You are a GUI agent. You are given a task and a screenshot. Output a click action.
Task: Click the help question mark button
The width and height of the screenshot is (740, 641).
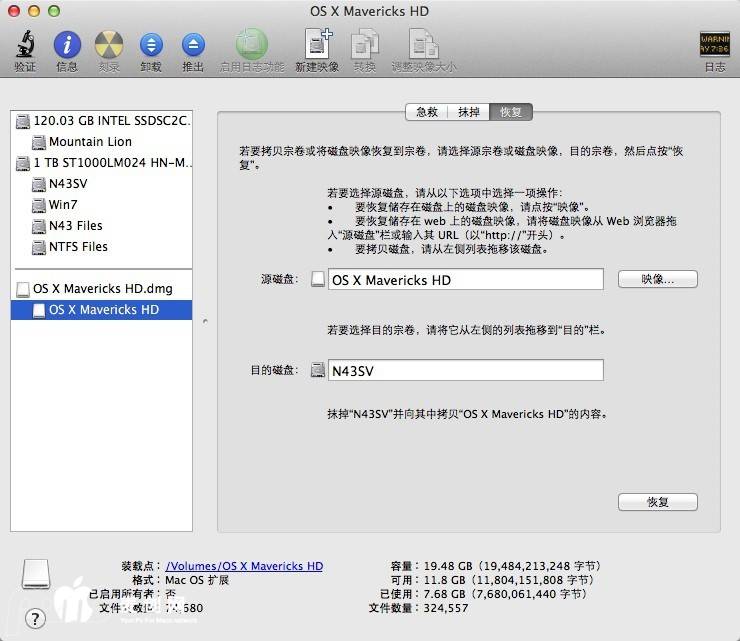35,619
